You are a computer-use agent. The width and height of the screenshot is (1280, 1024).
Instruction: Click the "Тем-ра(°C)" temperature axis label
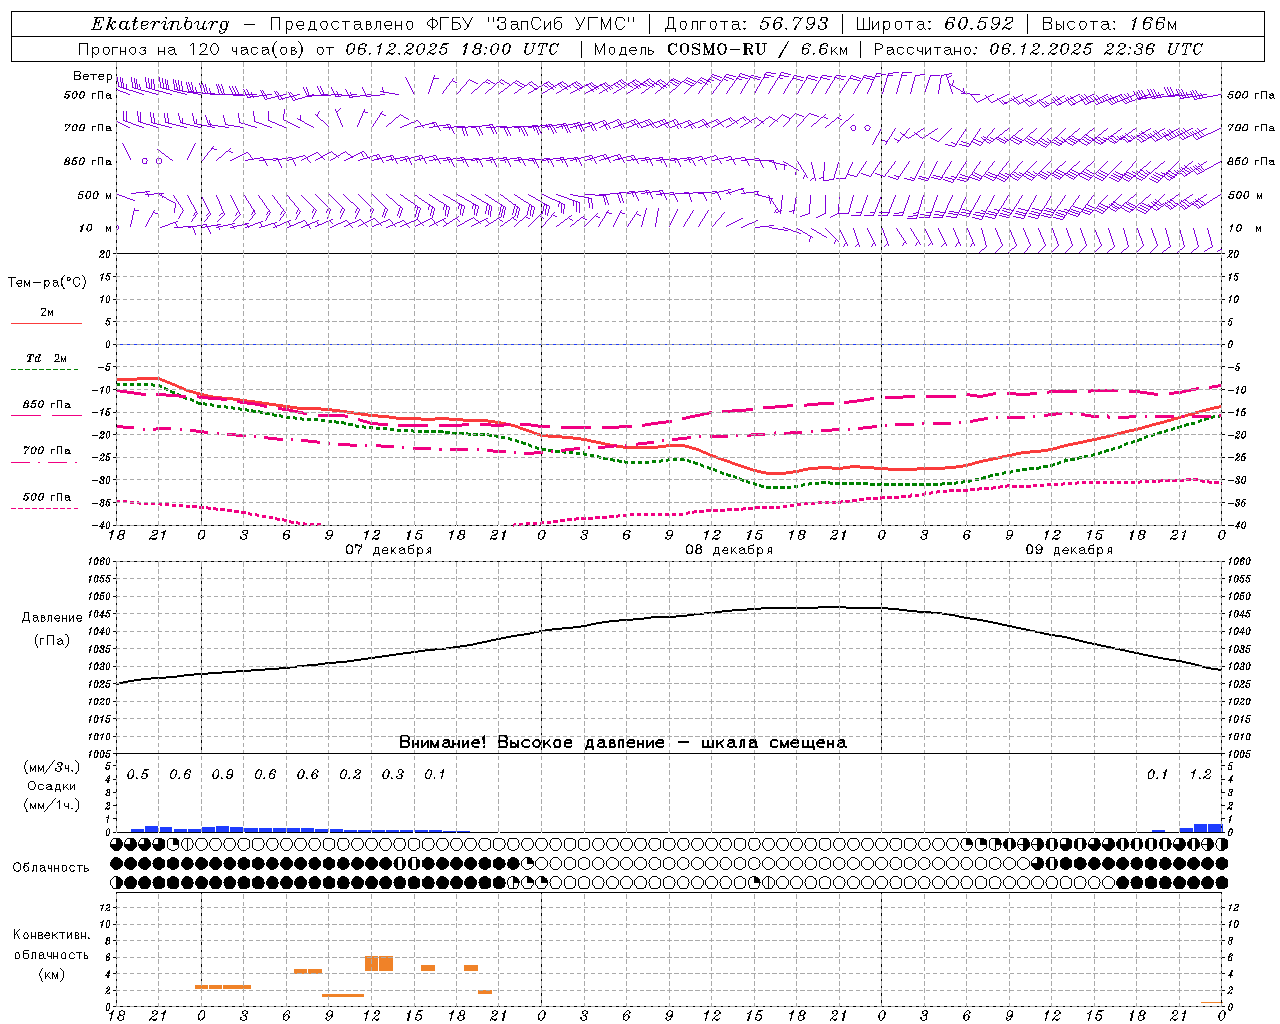pos(47,283)
